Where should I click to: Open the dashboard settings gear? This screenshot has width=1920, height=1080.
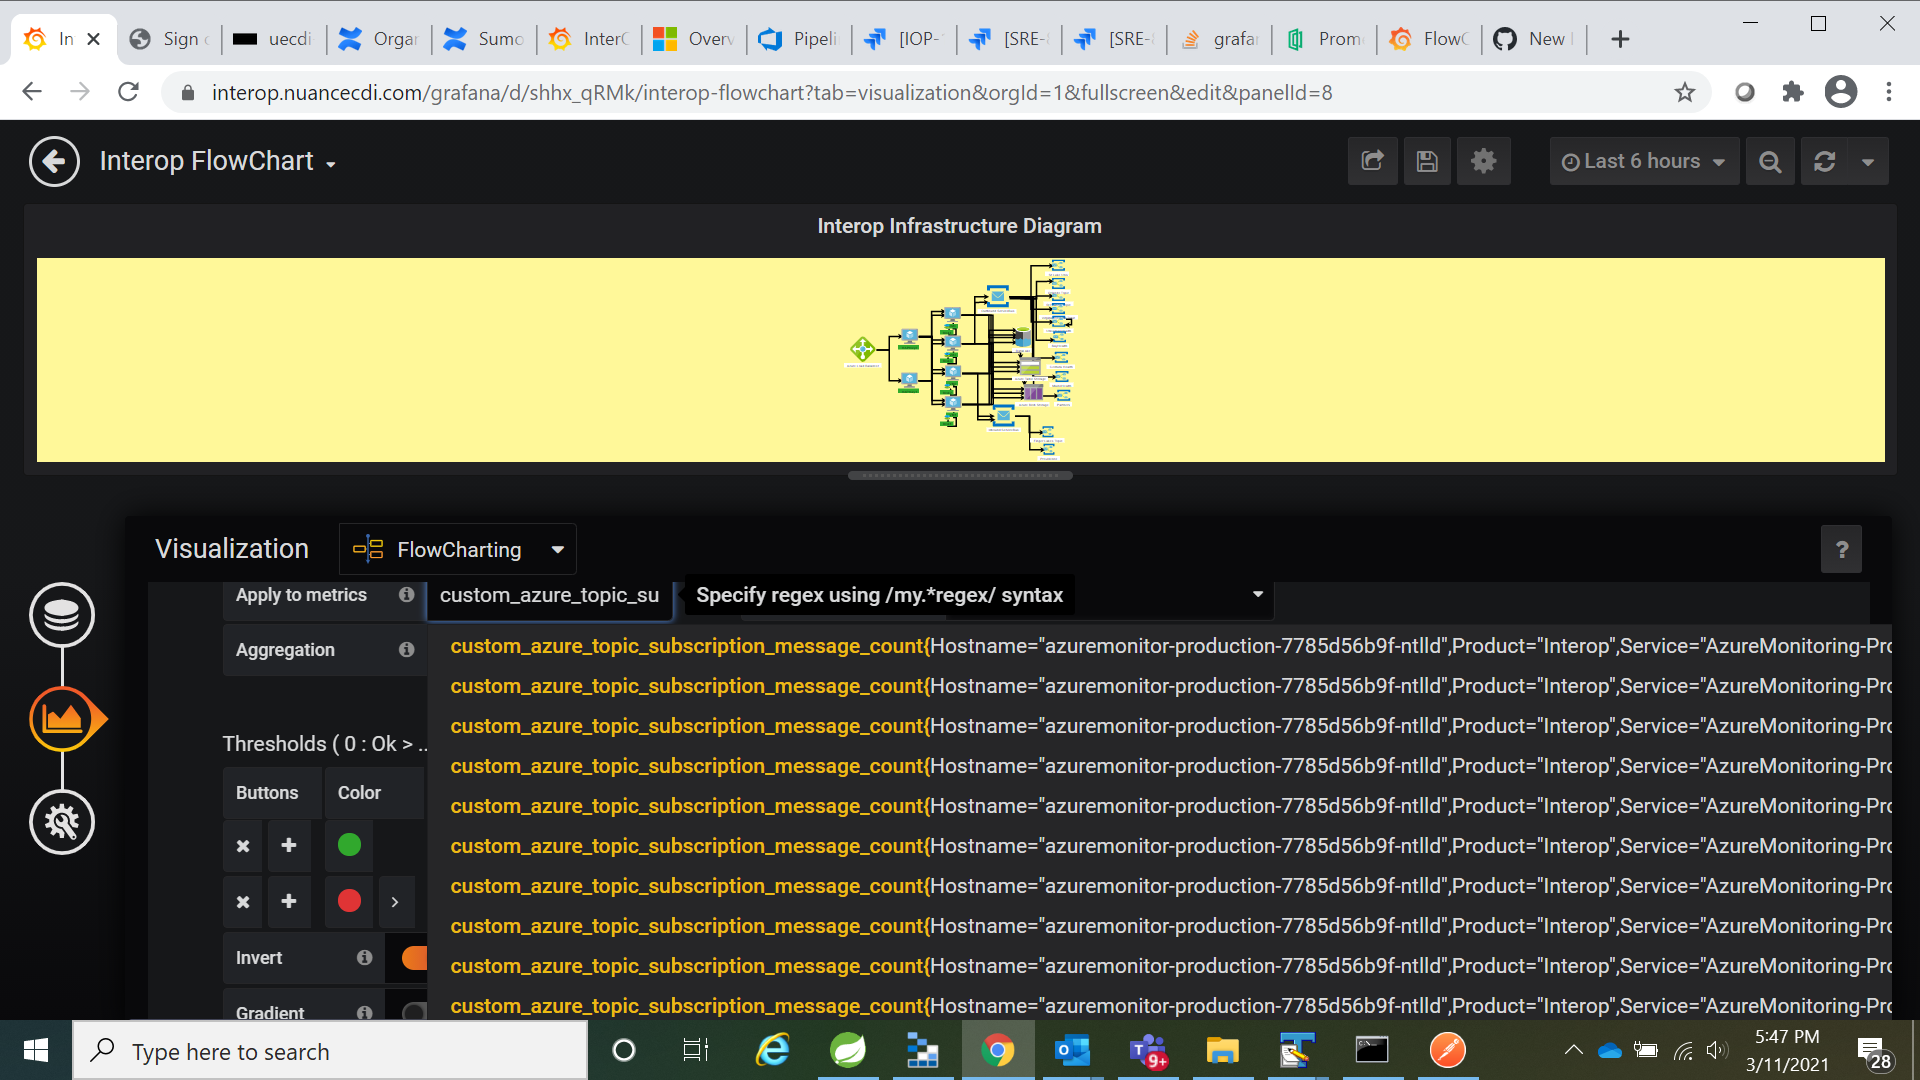(x=1483, y=161)
